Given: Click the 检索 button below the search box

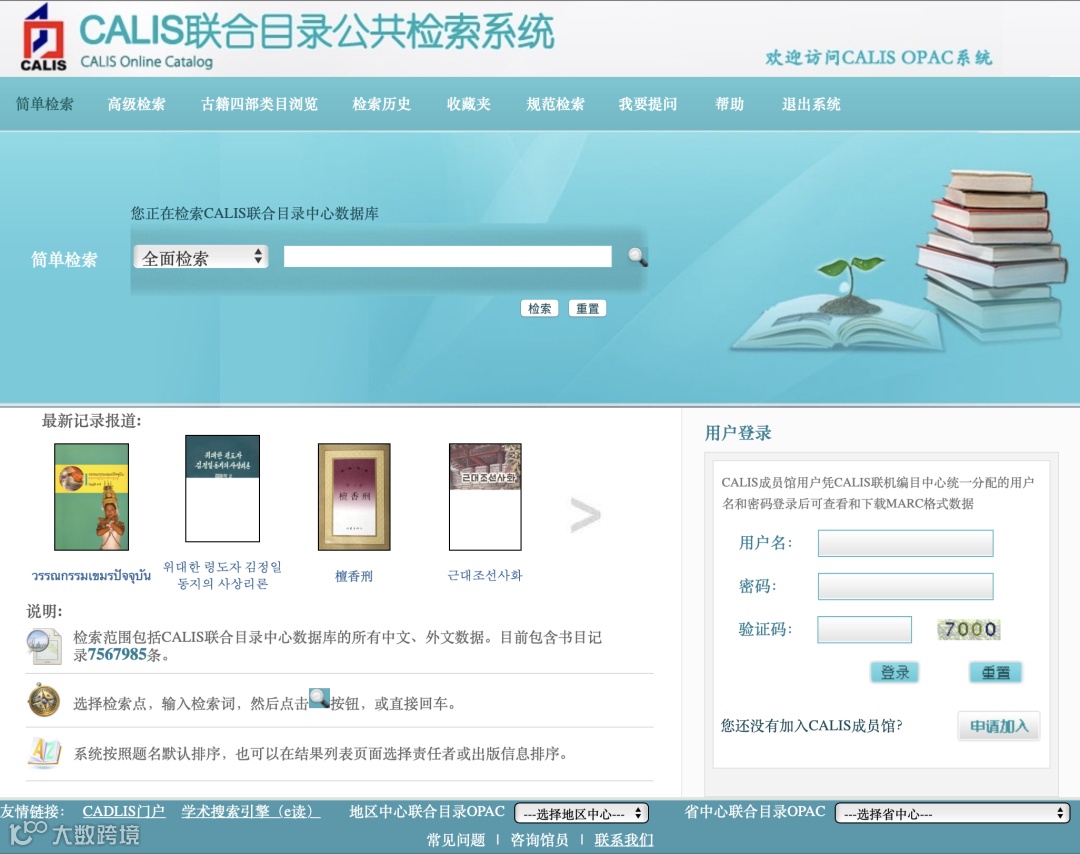Looking at the screenshot, I should pos(539,308).
